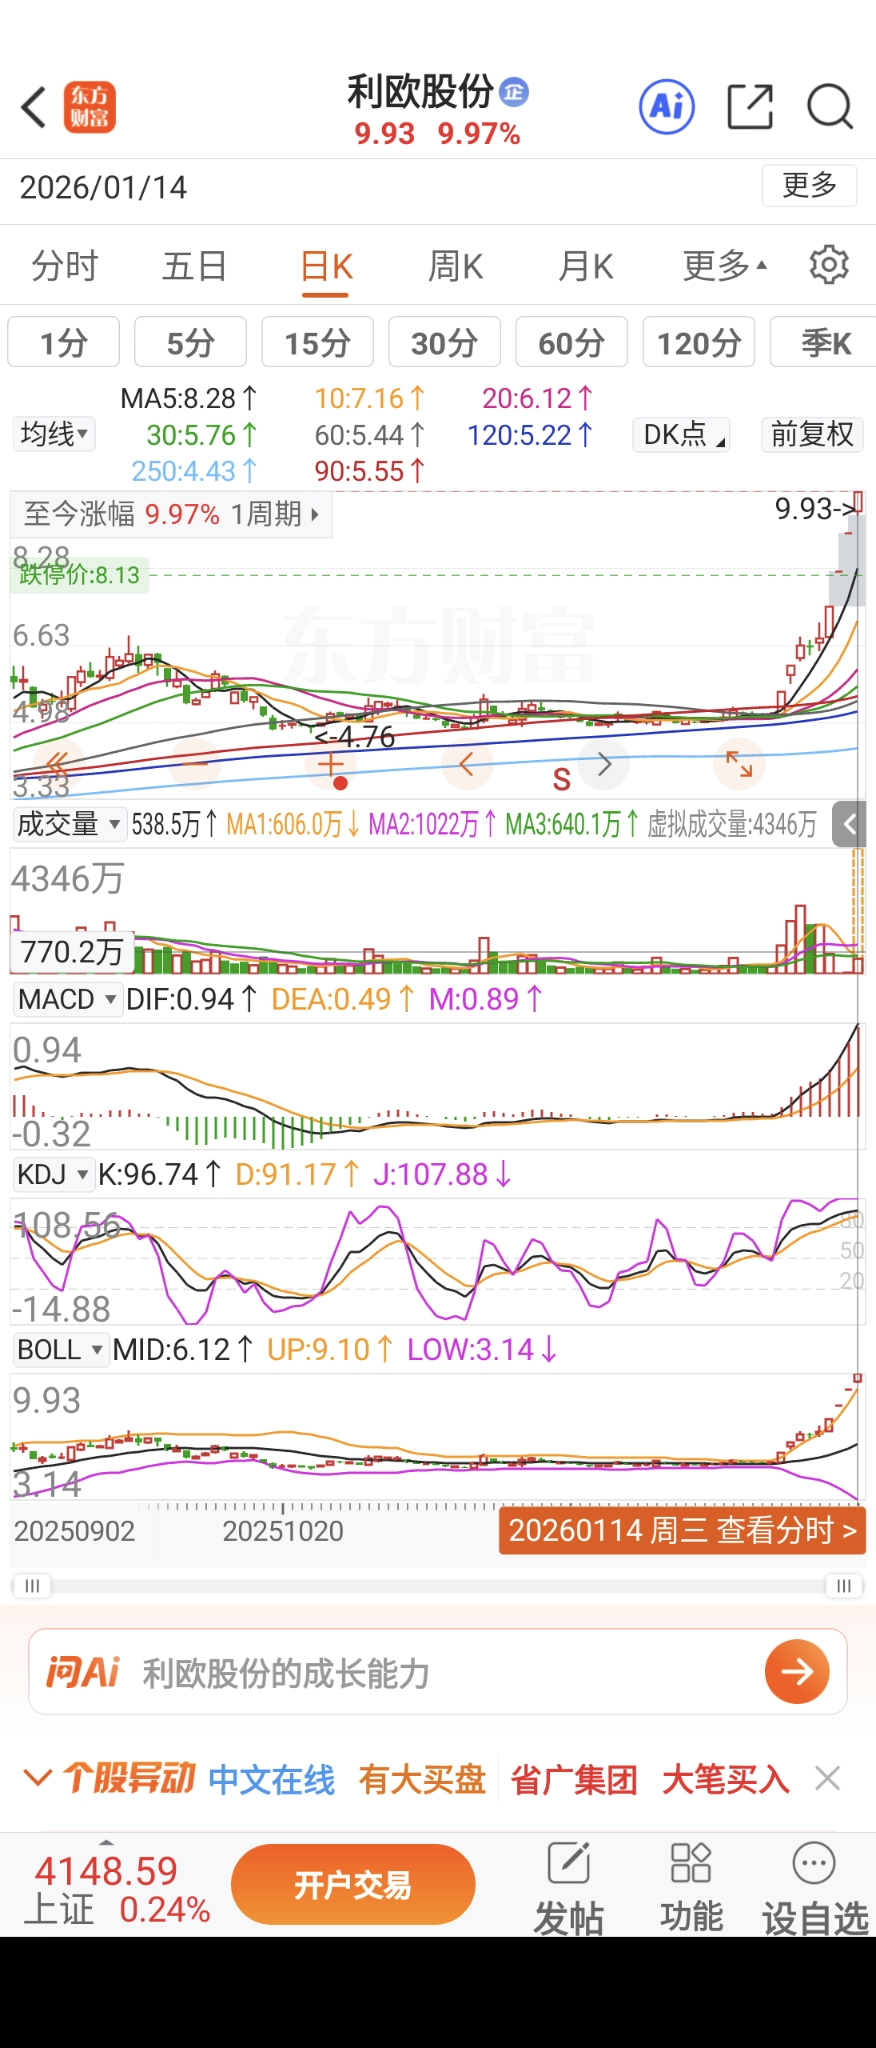Tap the 虚拟成交量:4346万 text
Image resolution: width=876 pixels, height=2048 pixels.
pyautogui.click(x=732, y=825)
